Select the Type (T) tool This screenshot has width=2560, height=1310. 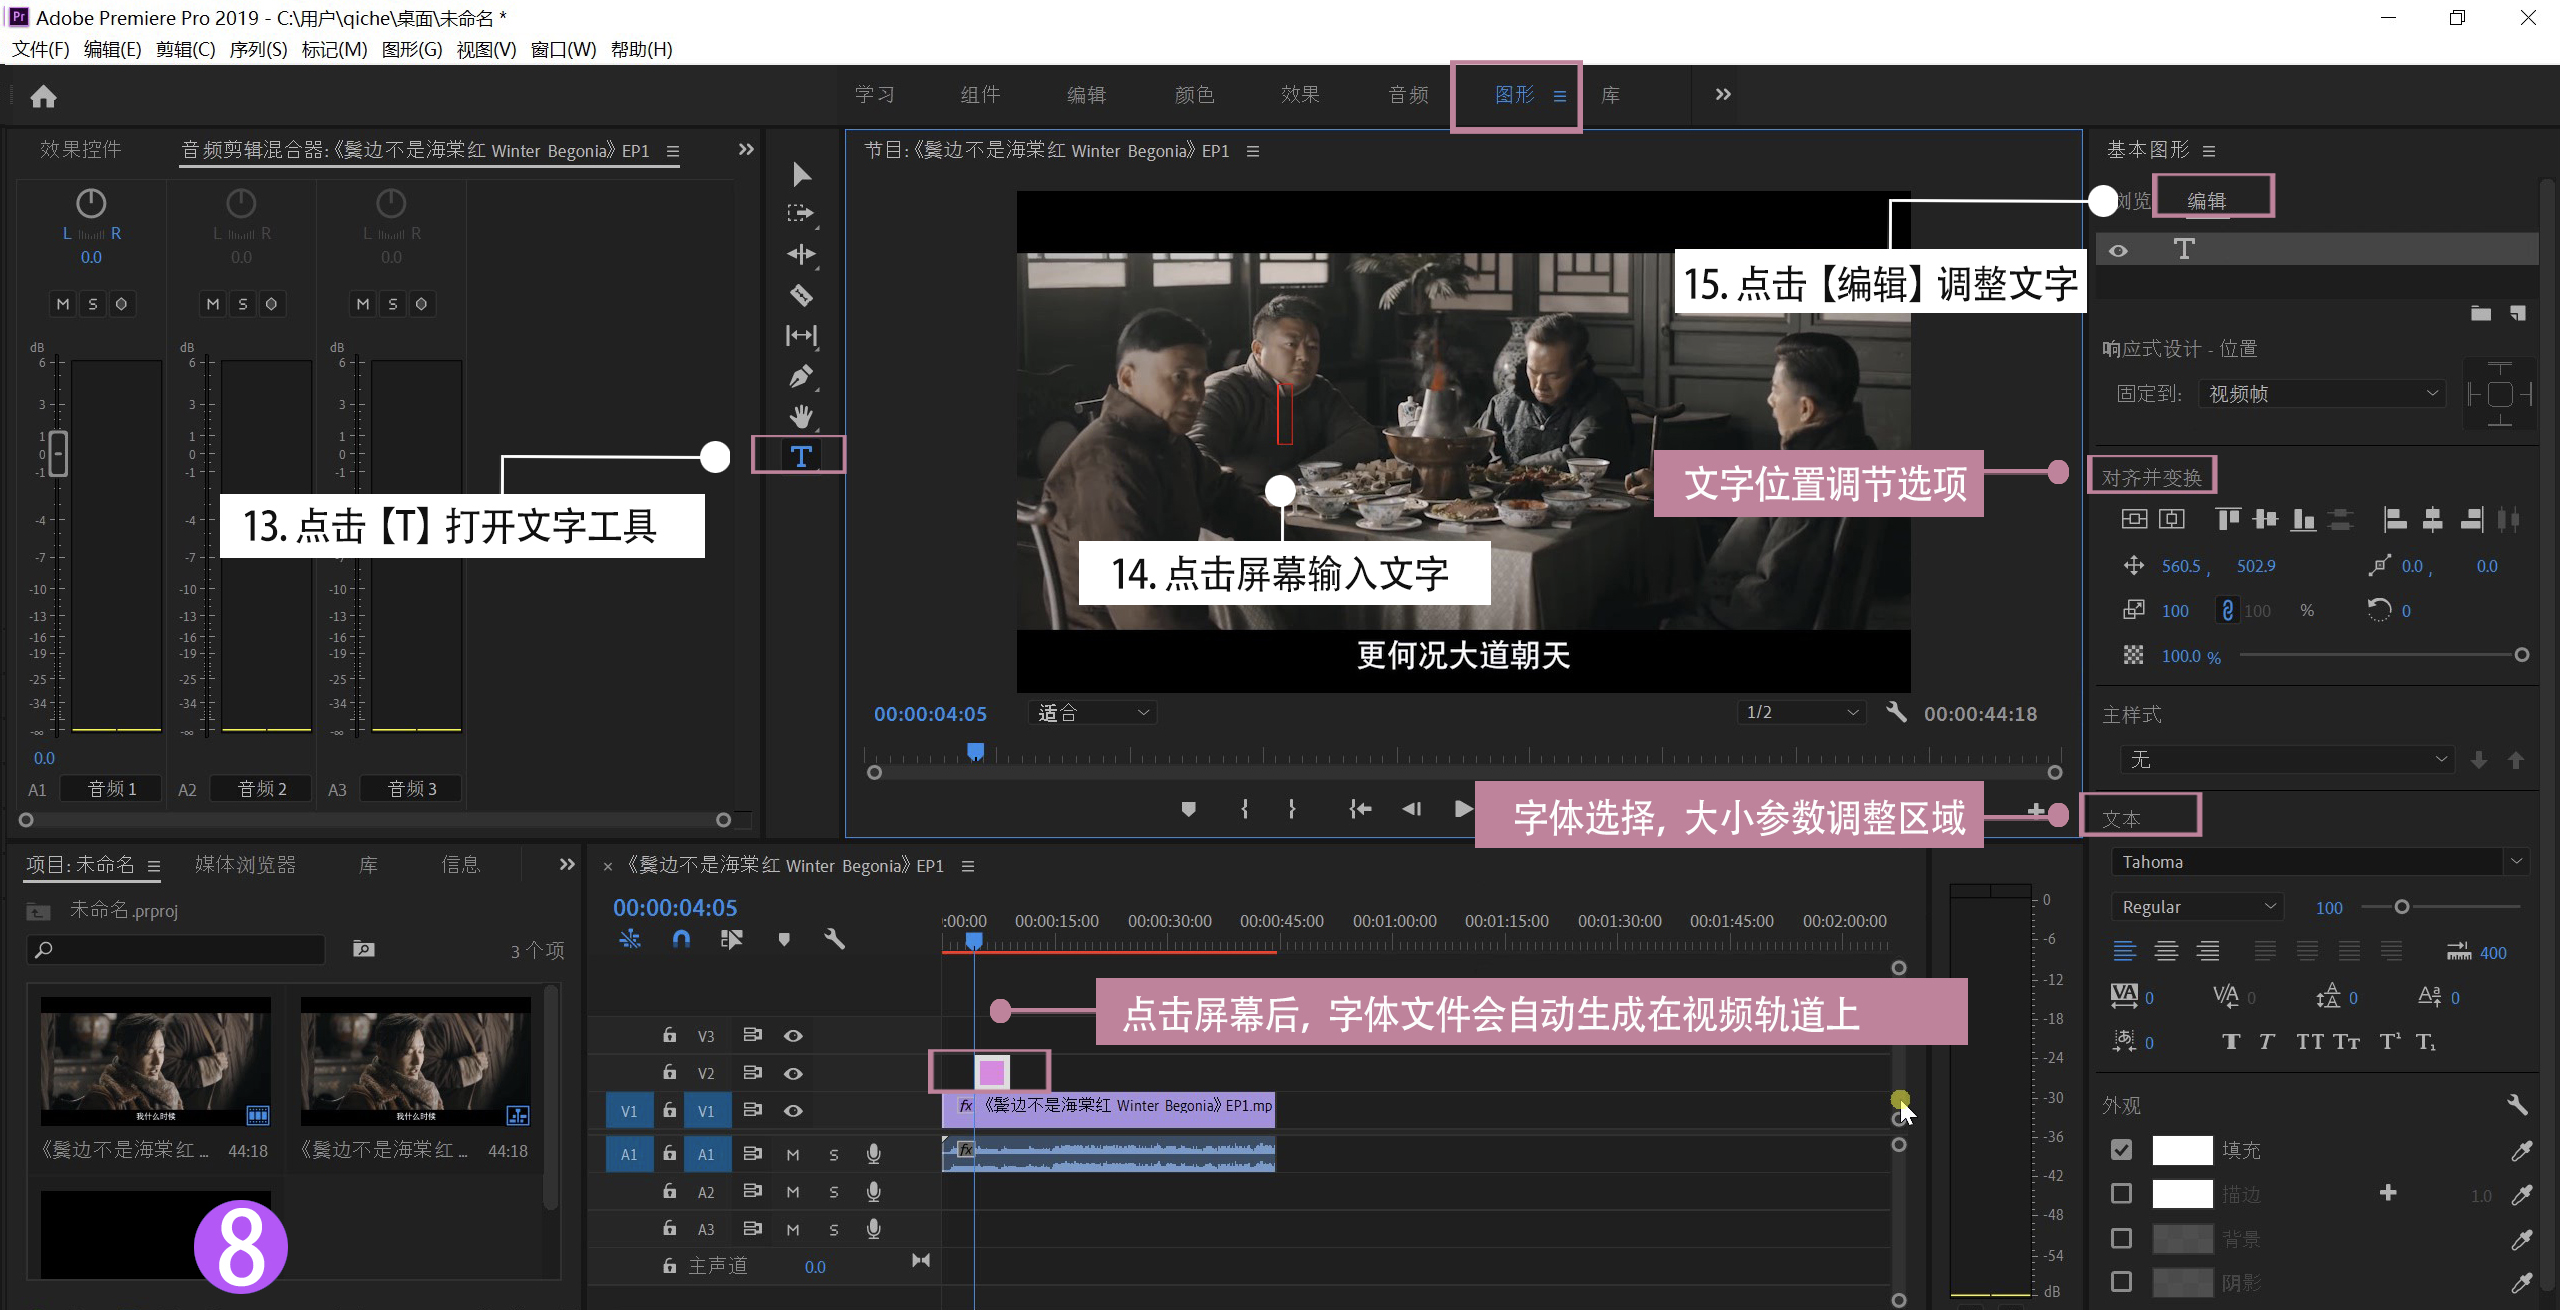(801, 456)
